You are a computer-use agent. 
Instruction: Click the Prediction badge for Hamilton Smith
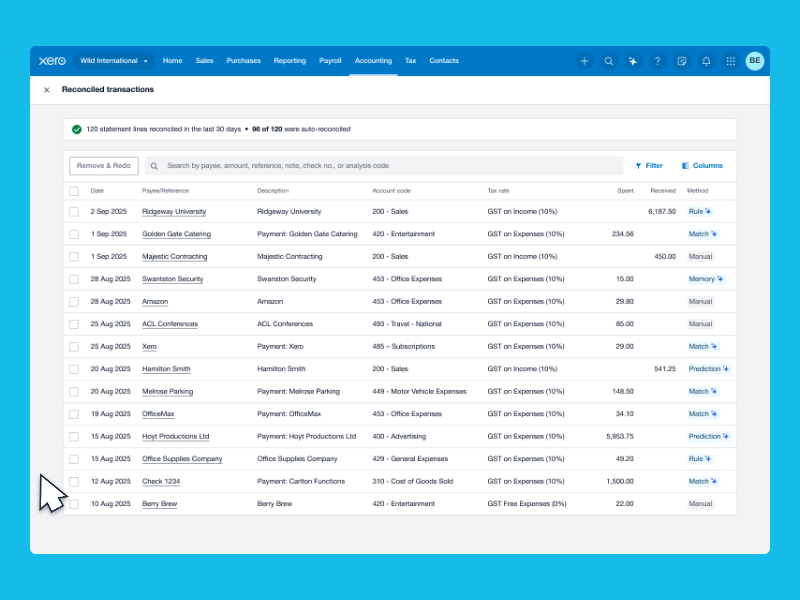pyautogui.click(x=709, y=369)
